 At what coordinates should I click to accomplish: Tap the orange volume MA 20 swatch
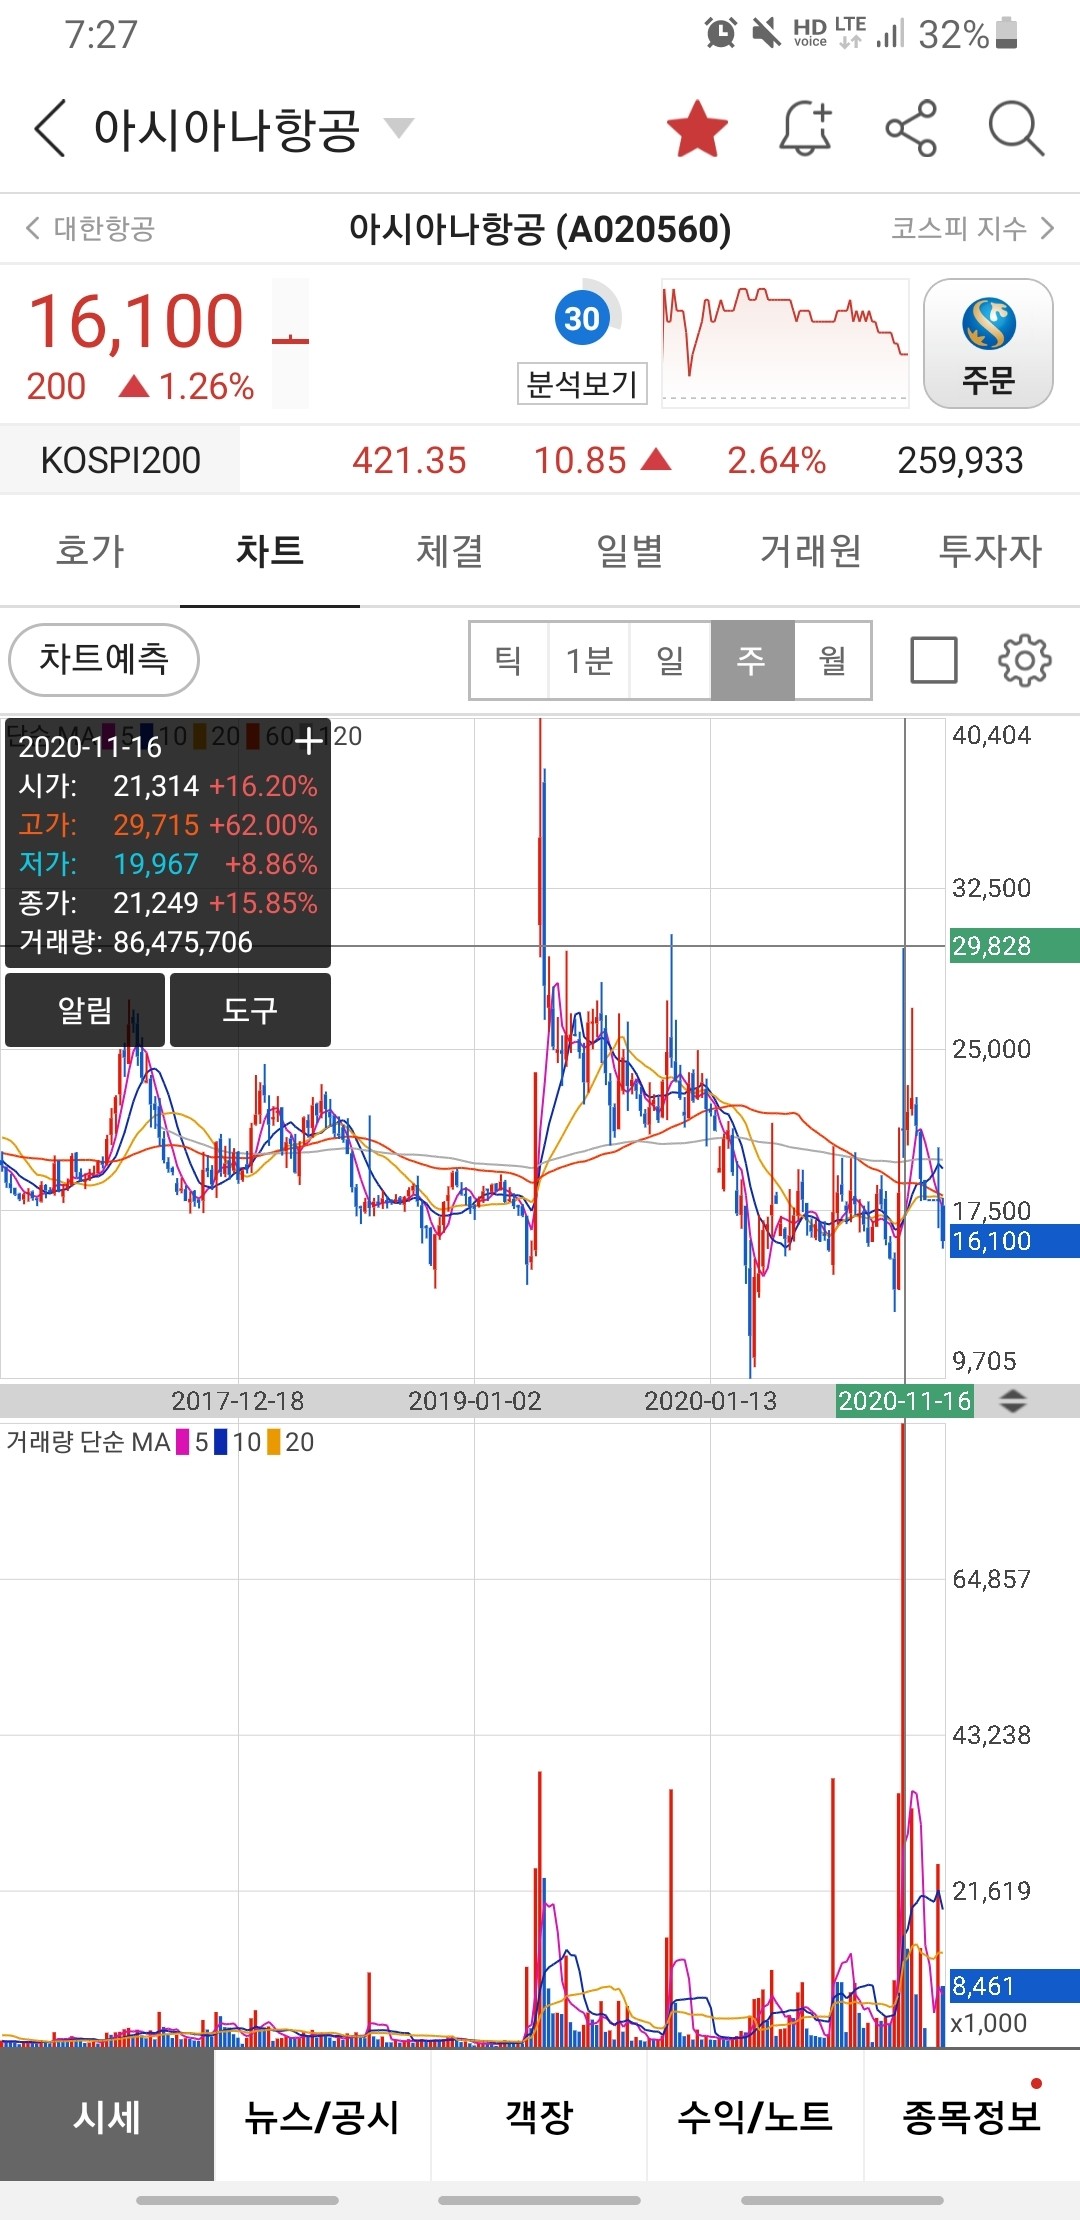coord(273,1442)
